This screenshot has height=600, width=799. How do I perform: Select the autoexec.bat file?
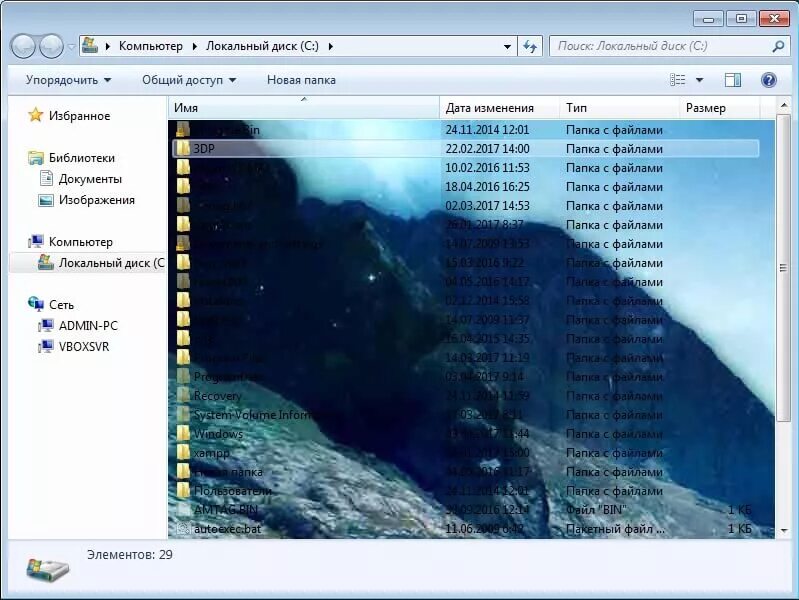(227, 529)
